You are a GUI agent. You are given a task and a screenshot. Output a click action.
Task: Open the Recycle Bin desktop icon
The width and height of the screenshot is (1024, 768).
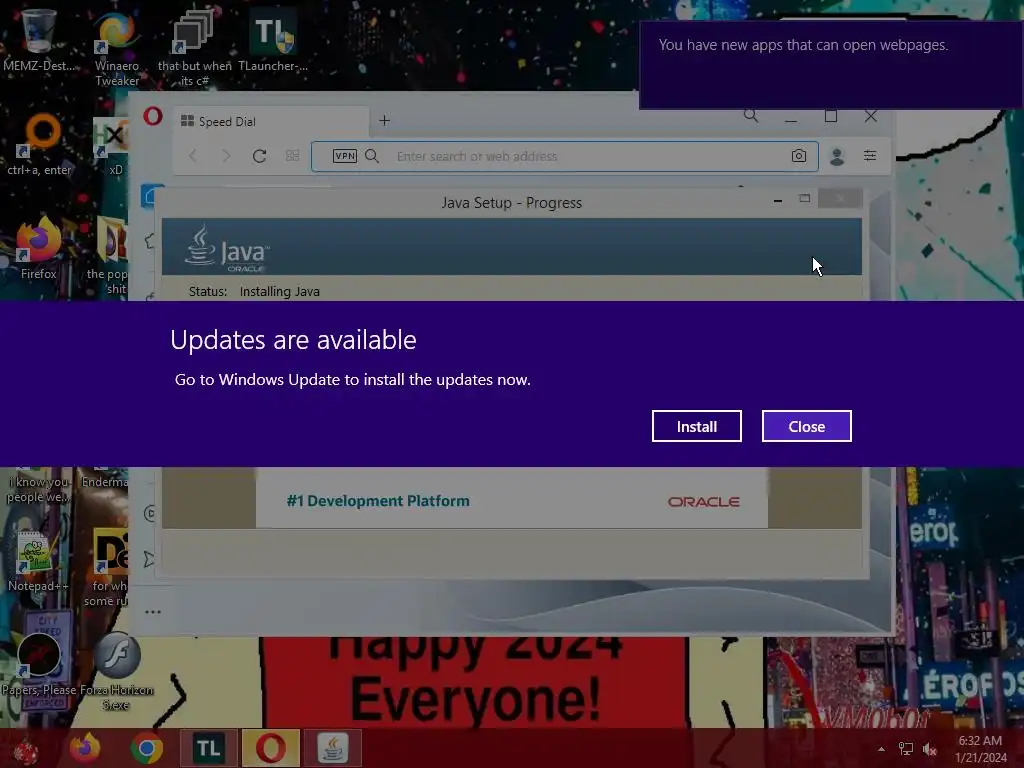click(38, 29)
